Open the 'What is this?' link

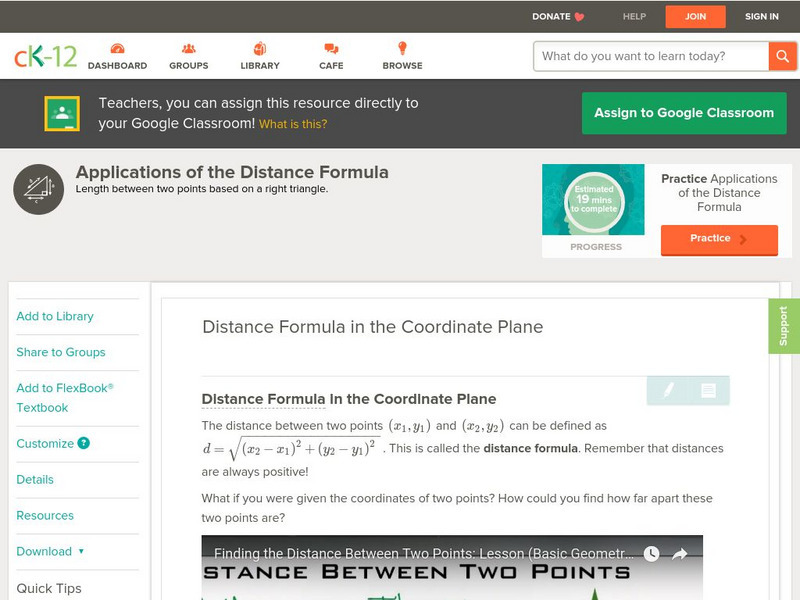[293, 124]
